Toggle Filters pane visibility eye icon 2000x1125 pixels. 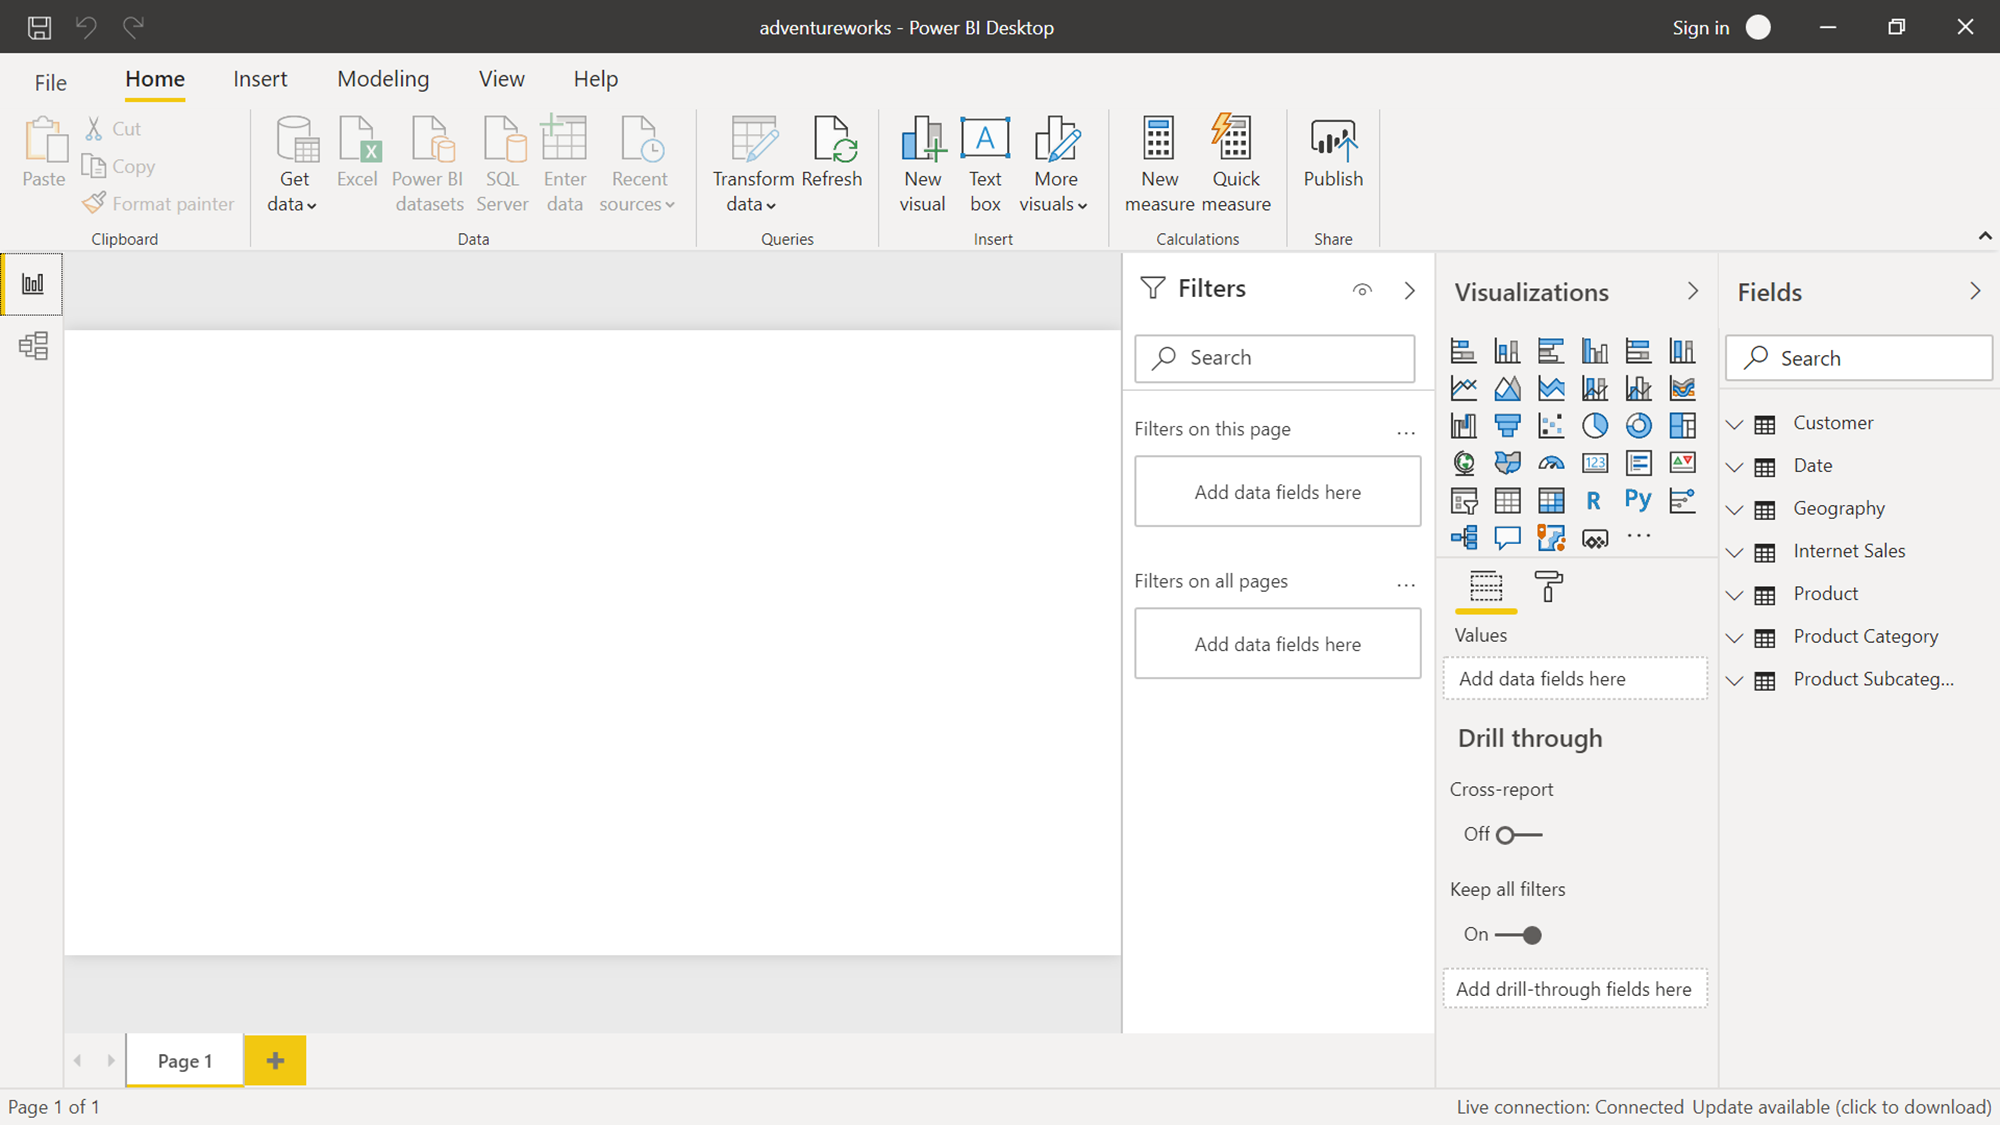1362,290
